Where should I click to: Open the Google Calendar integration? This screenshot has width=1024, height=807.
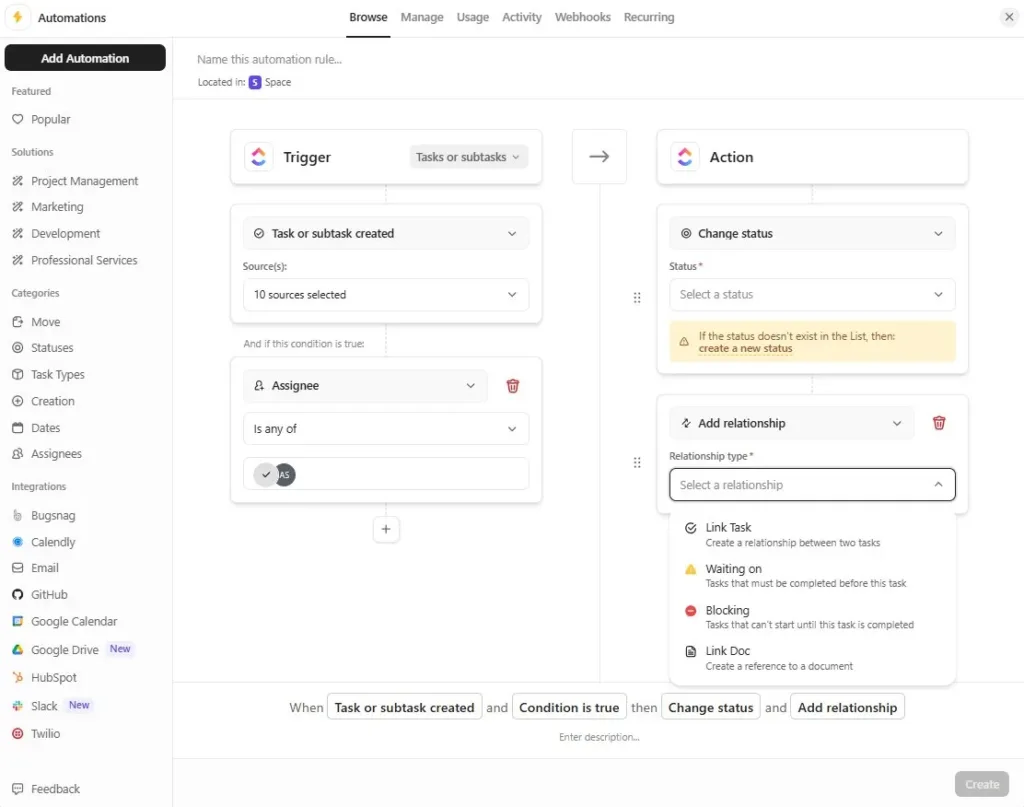pyautogui.click(x=65, y=622)
